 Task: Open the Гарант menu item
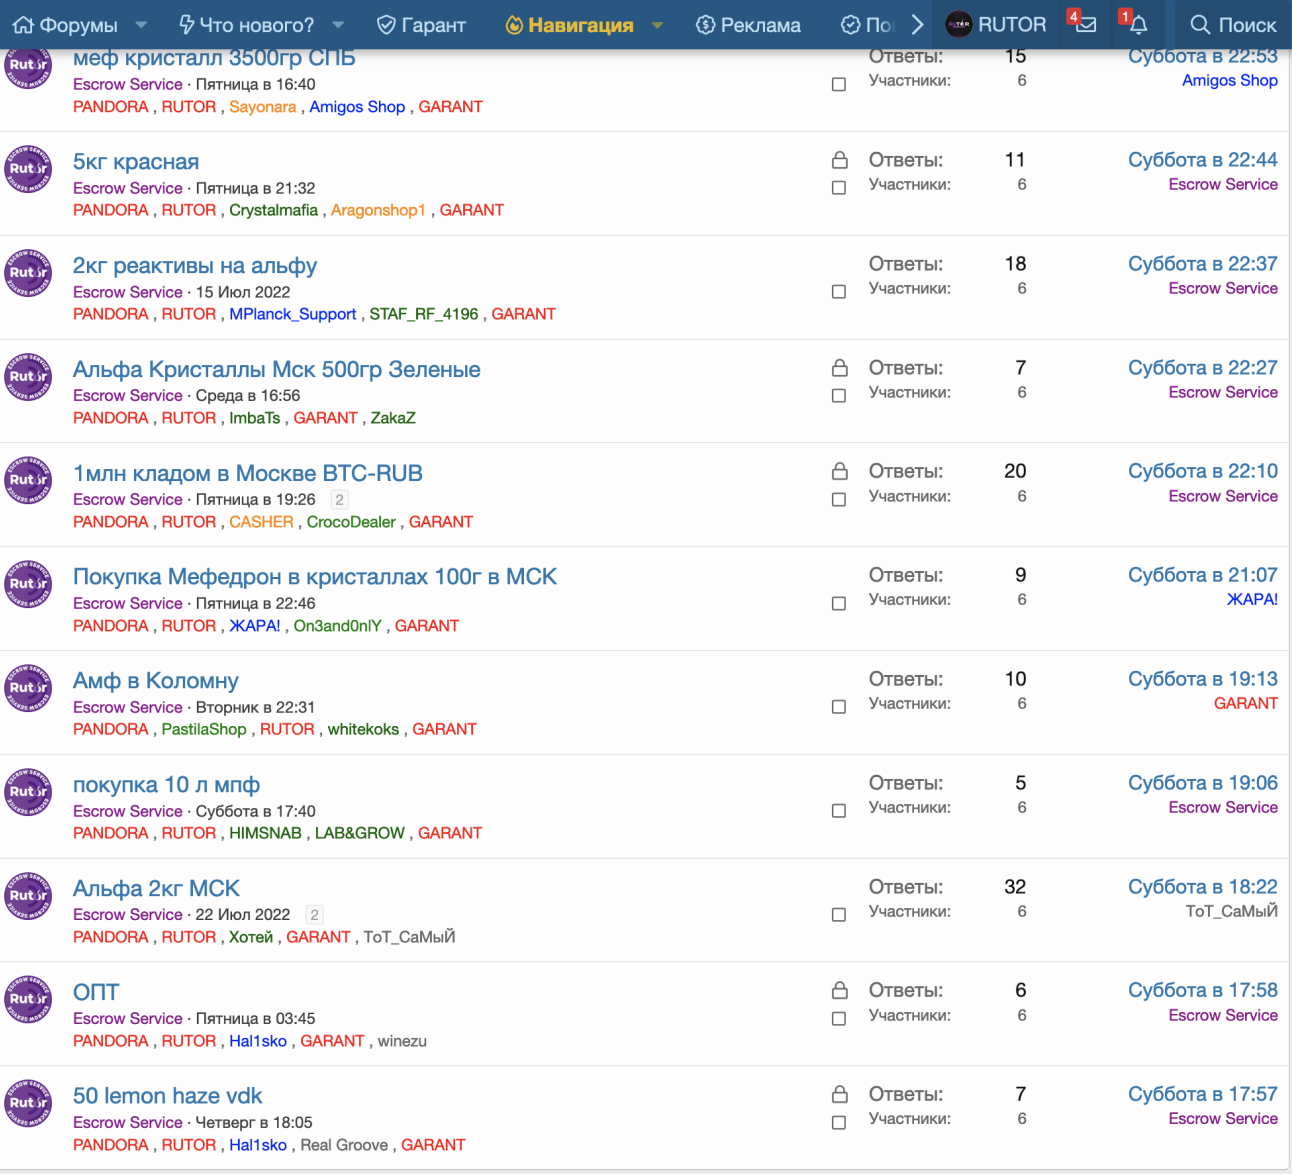(x=422, y=25)
